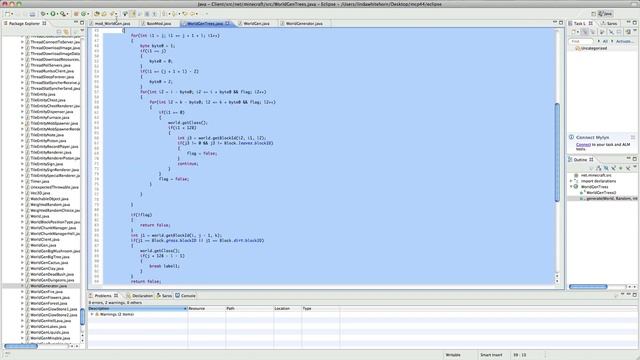This screenshot has height=360, width=640.
Task: Maximize the editor area
Action: click(561, 22)
